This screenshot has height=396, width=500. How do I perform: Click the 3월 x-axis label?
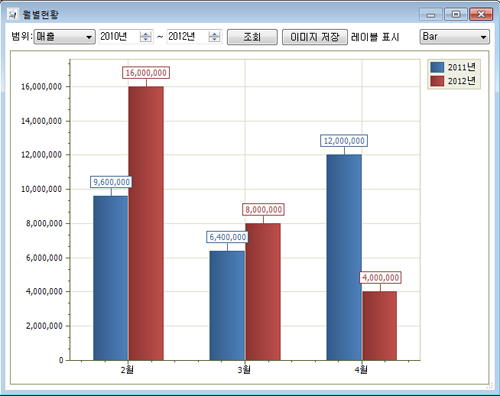(x=244, y=370)
